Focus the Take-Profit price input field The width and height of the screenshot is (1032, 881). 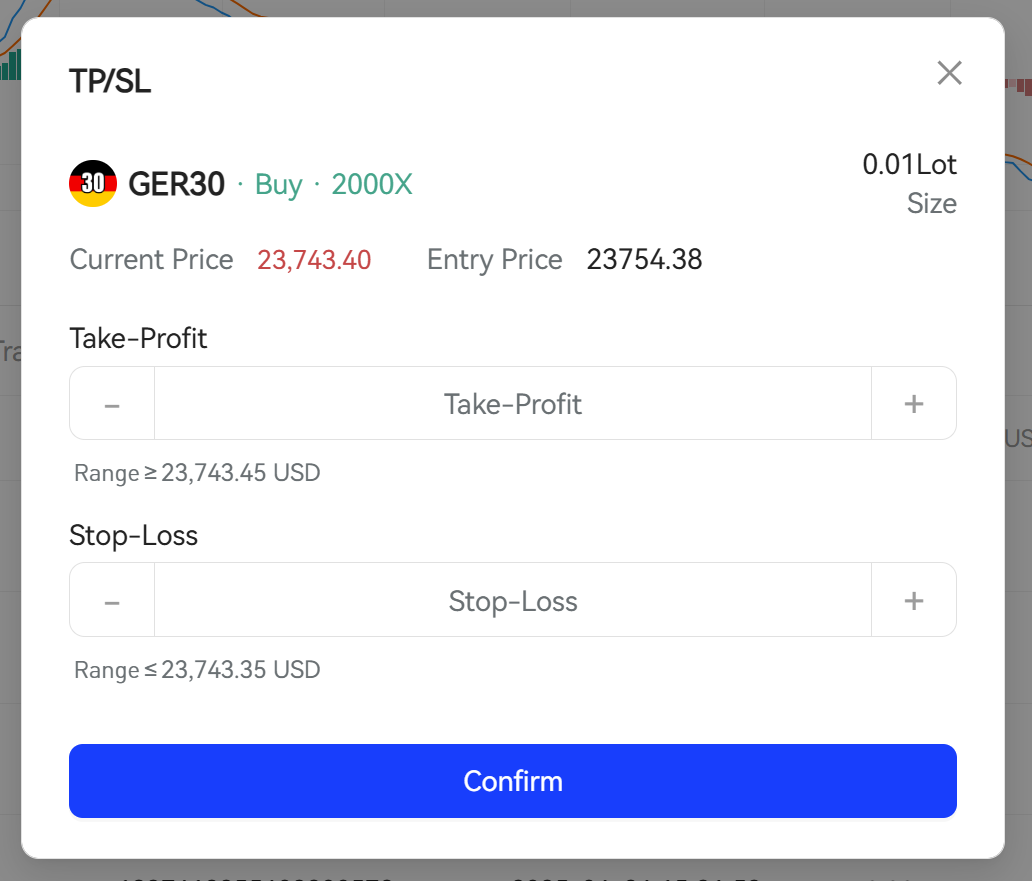(513, 403)
